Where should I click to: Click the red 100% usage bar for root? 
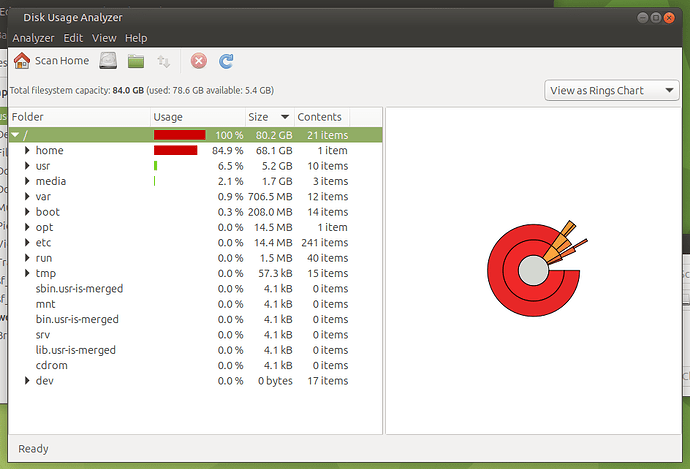click(x=180, y=135)
